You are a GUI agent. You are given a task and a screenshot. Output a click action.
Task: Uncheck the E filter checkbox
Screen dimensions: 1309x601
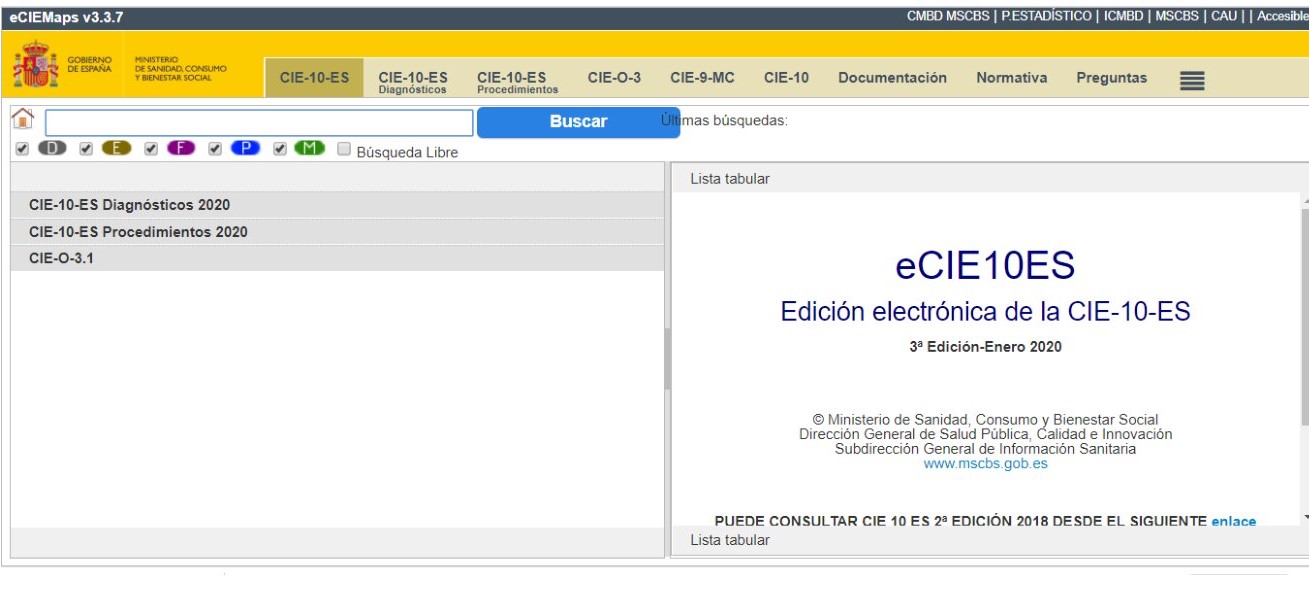click(87, 149)
